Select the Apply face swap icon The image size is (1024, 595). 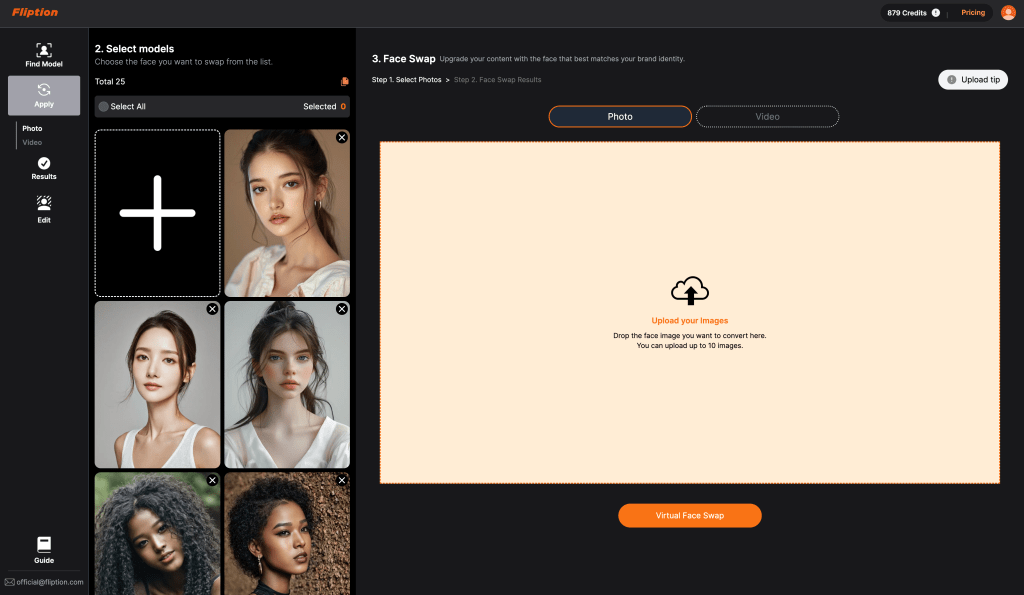(44, 90)
